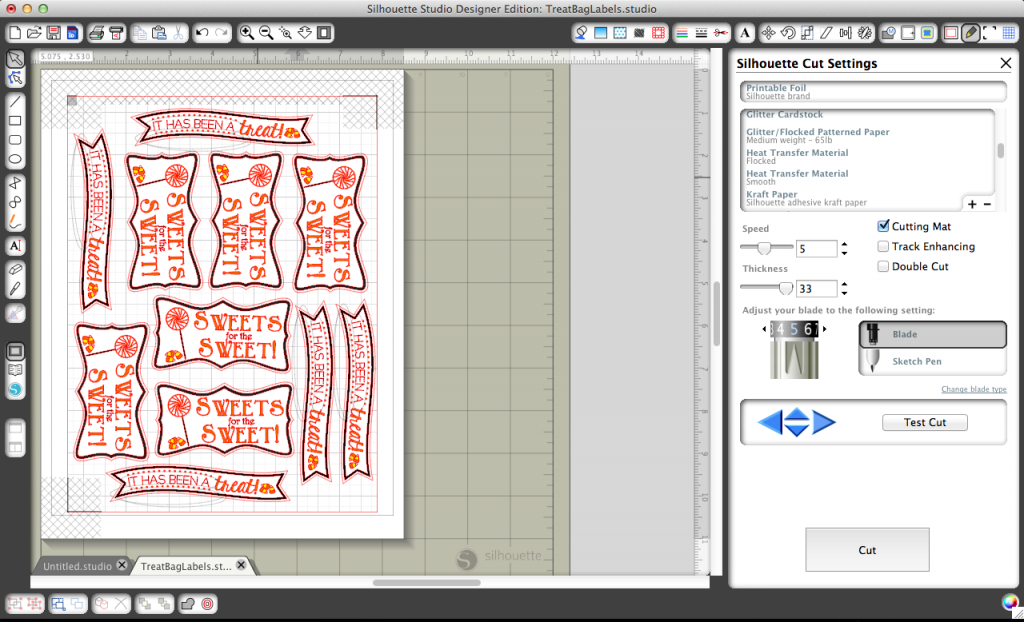1024x622 pixels.
Task: Open the Fill Color paint bucket window
Action: (581, 33)
